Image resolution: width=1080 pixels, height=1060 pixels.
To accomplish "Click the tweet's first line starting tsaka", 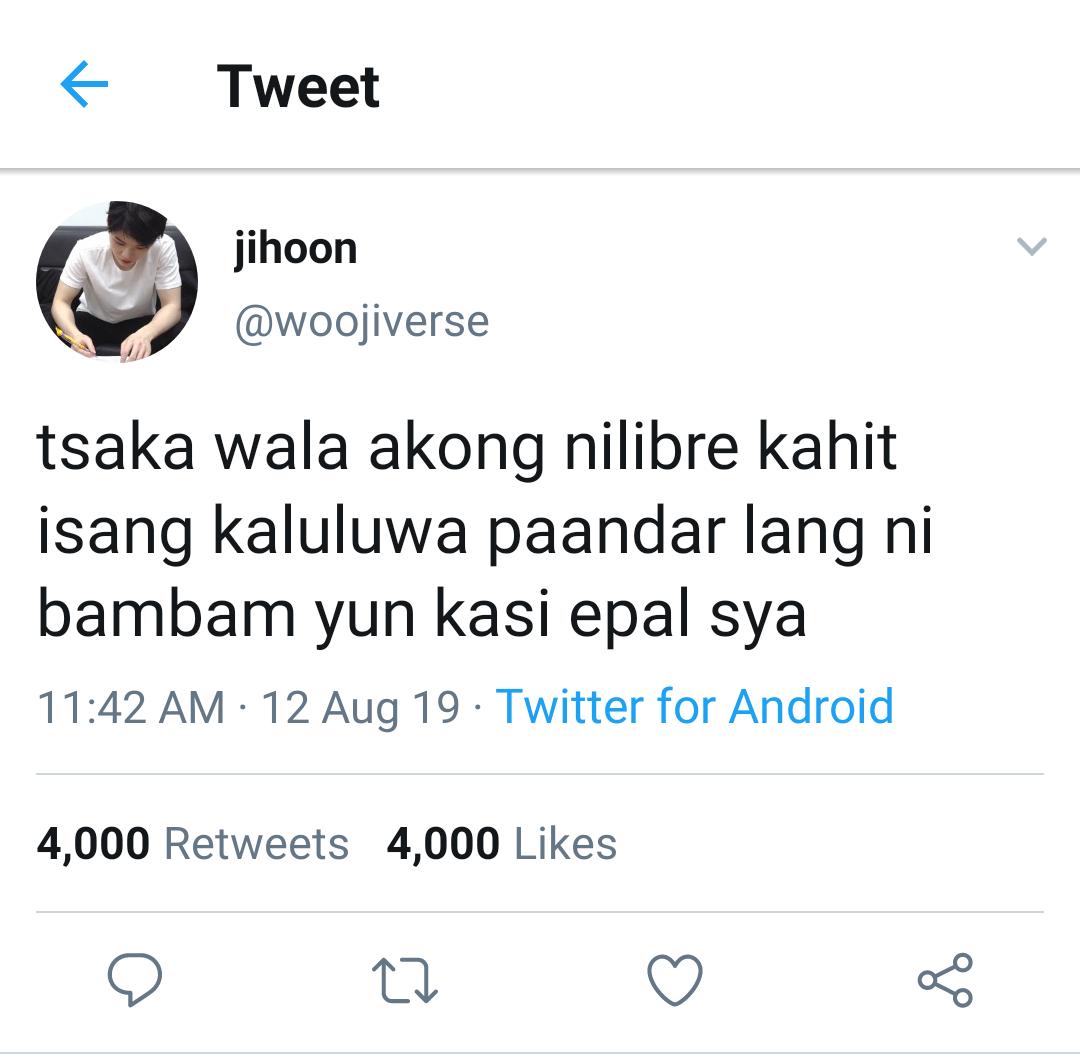I will point(466,448).
